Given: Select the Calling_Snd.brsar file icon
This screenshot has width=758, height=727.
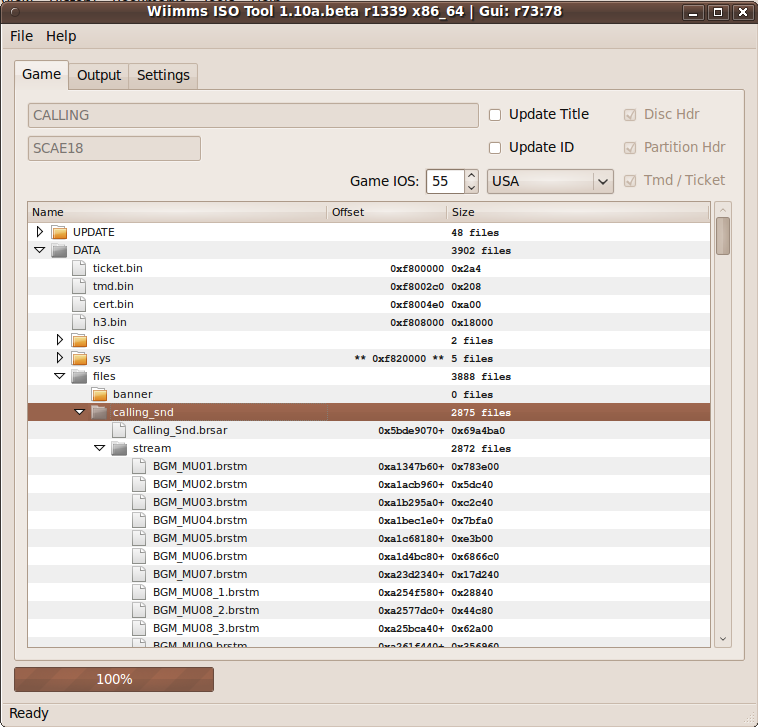Looking at the screenshot, I should (119, 430).
